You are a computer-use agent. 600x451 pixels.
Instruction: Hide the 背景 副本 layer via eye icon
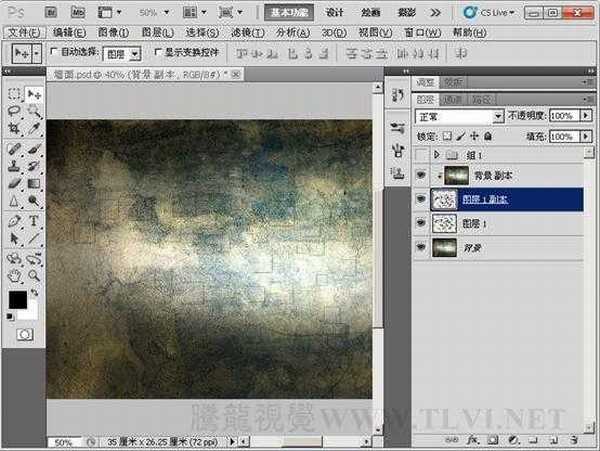(422, 176)
